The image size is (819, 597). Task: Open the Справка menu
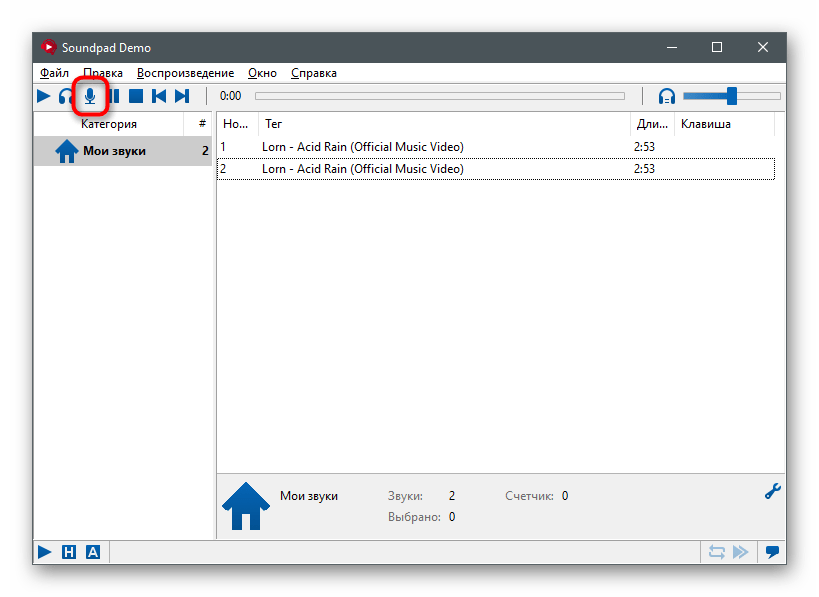pos(313,73)
